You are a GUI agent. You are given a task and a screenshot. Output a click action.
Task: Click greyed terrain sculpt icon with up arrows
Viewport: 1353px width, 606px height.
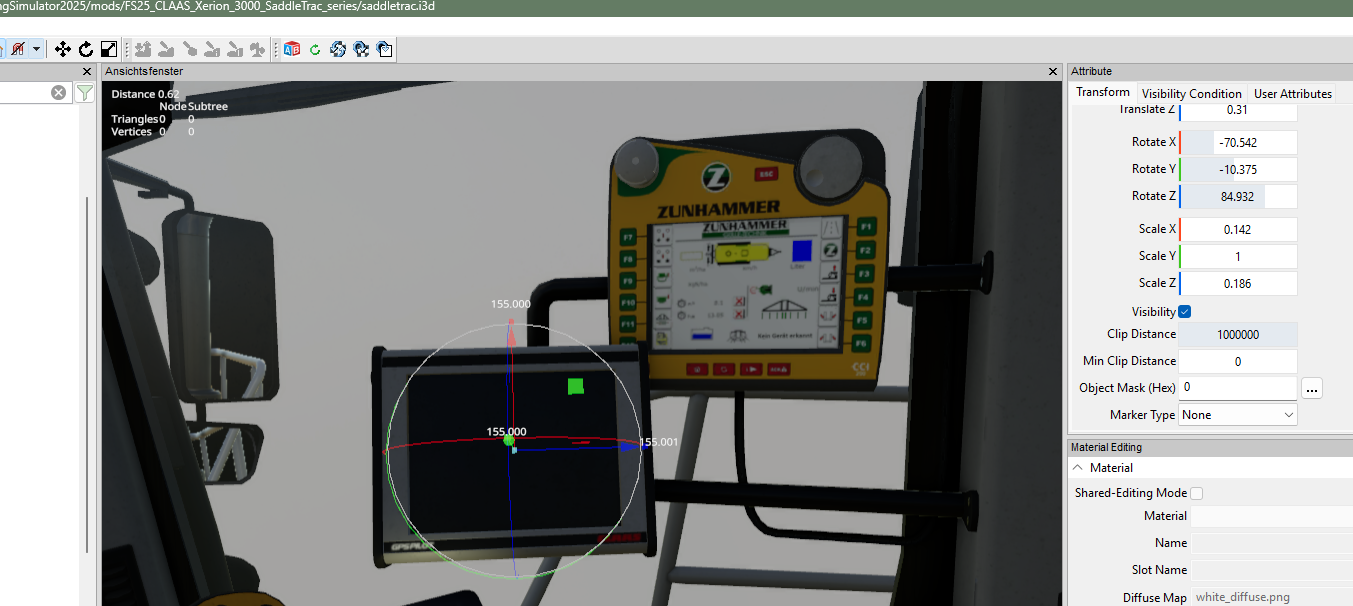143,49
